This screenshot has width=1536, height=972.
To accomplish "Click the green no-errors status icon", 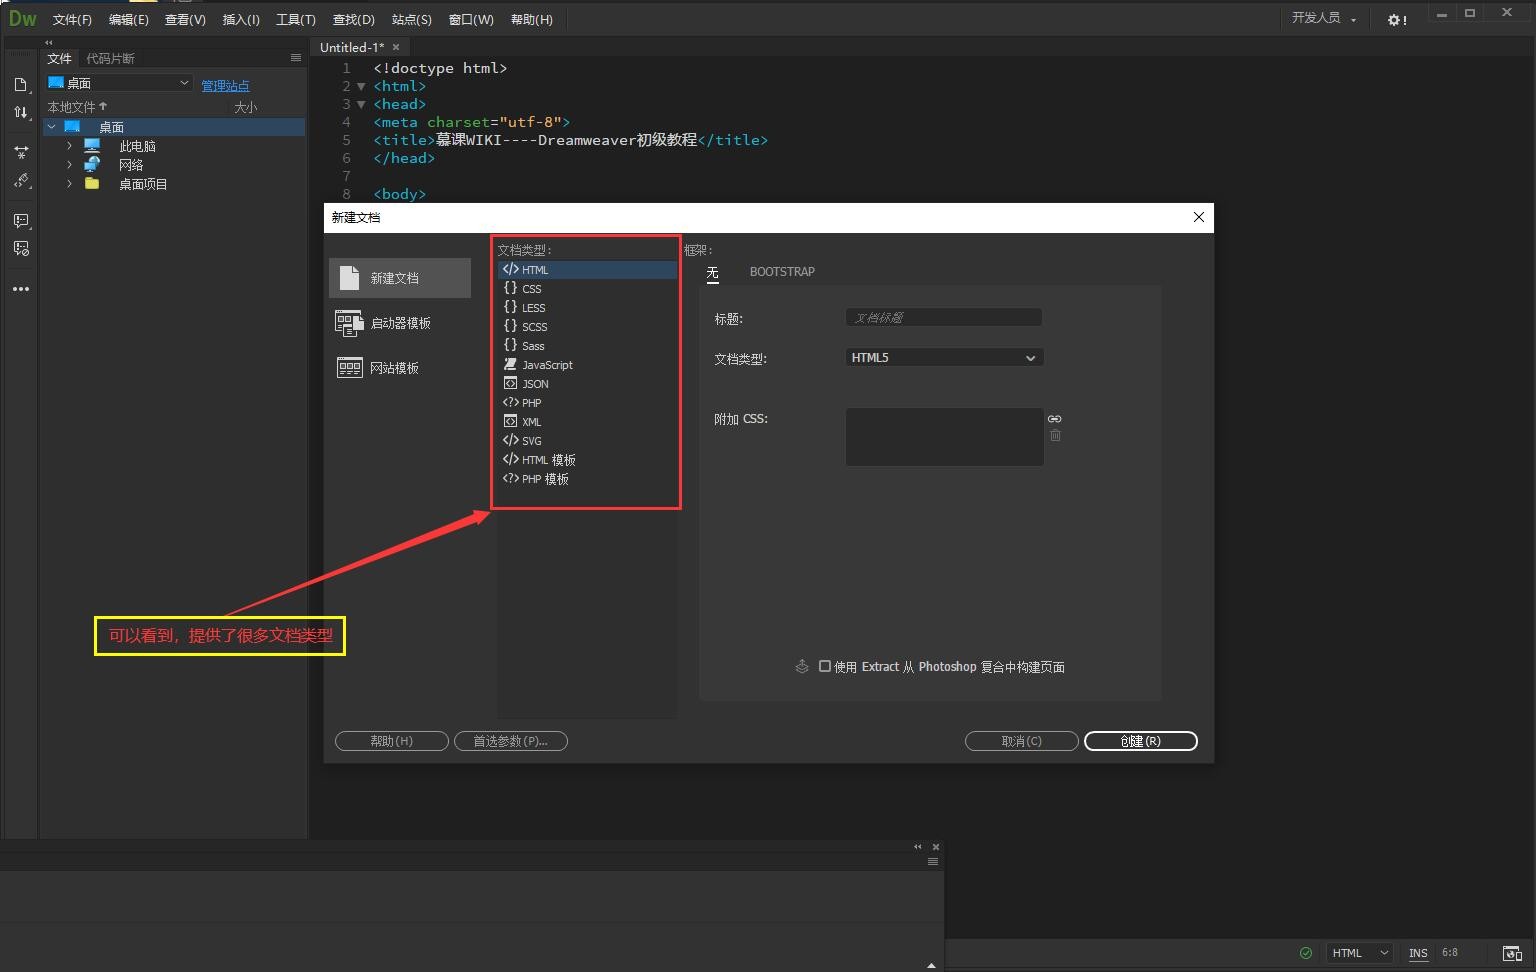I will click(1305, 953).
